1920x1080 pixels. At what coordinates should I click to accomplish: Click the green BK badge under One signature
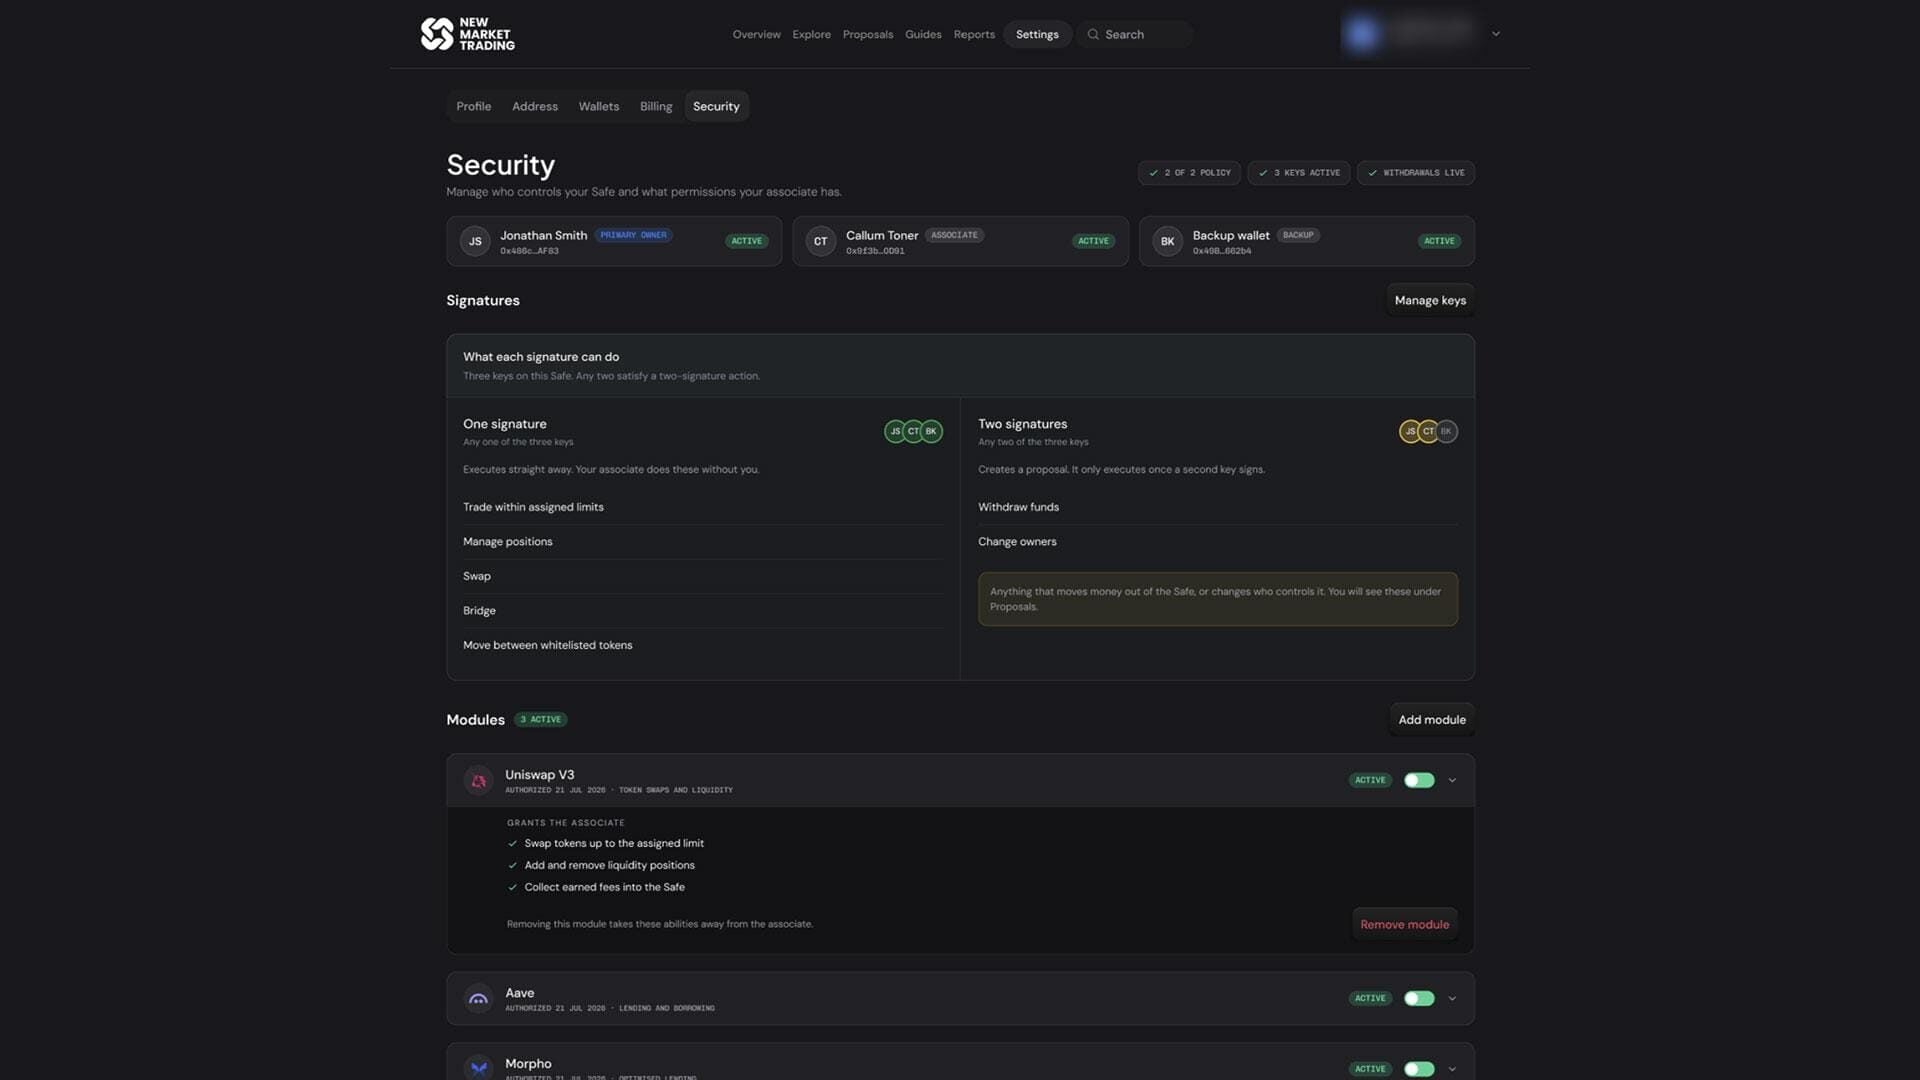[931, 431]
